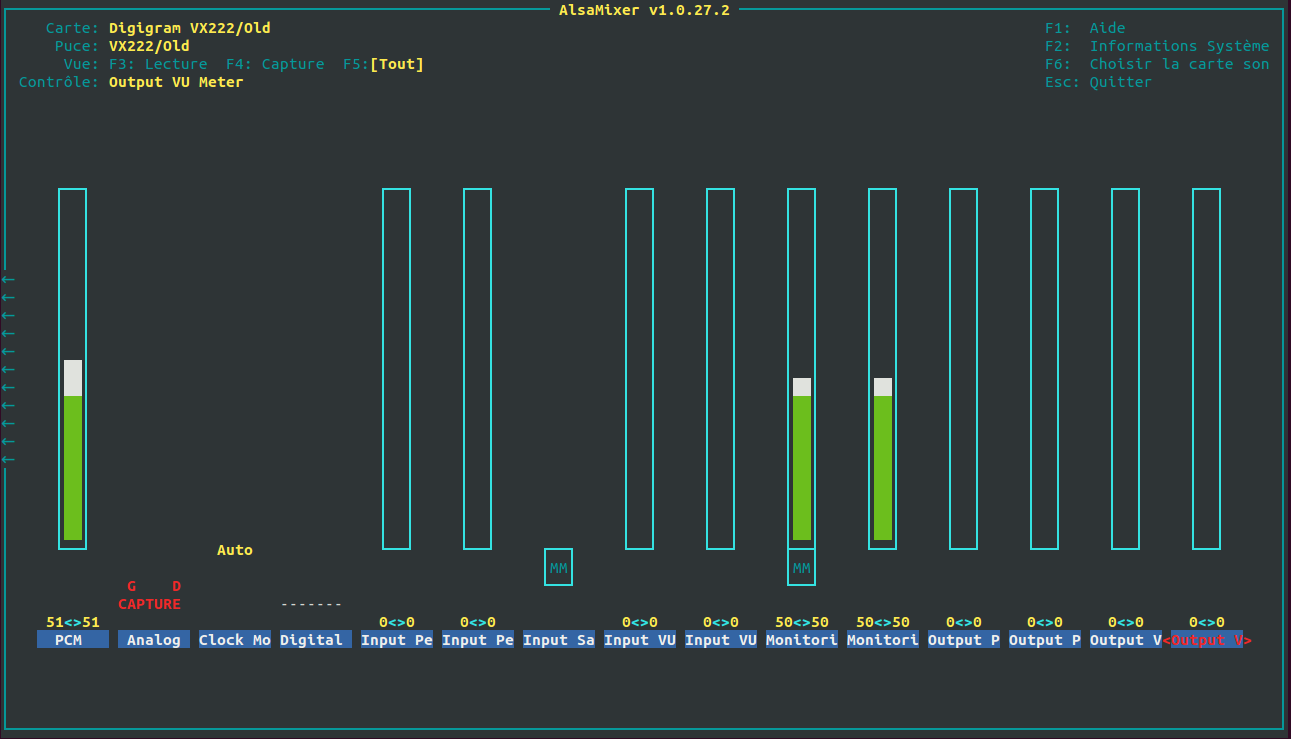Click the Auto value above Clock Mo
The height and width of the screenshot is (739, 1291).
click(x=235, y=550)
